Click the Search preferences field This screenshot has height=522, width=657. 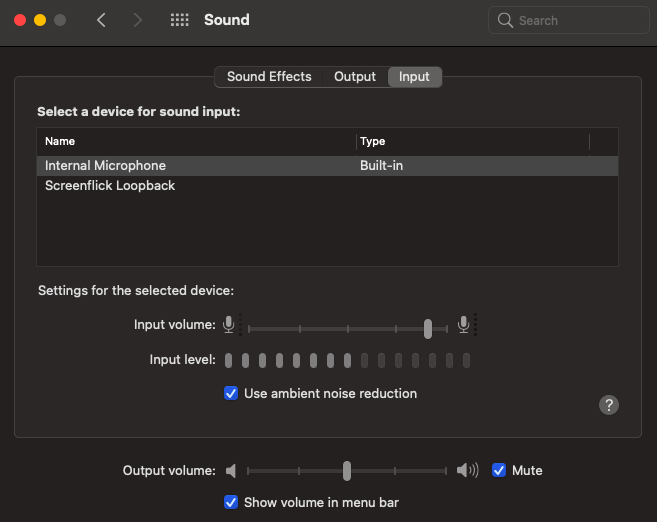pos(567,20)
